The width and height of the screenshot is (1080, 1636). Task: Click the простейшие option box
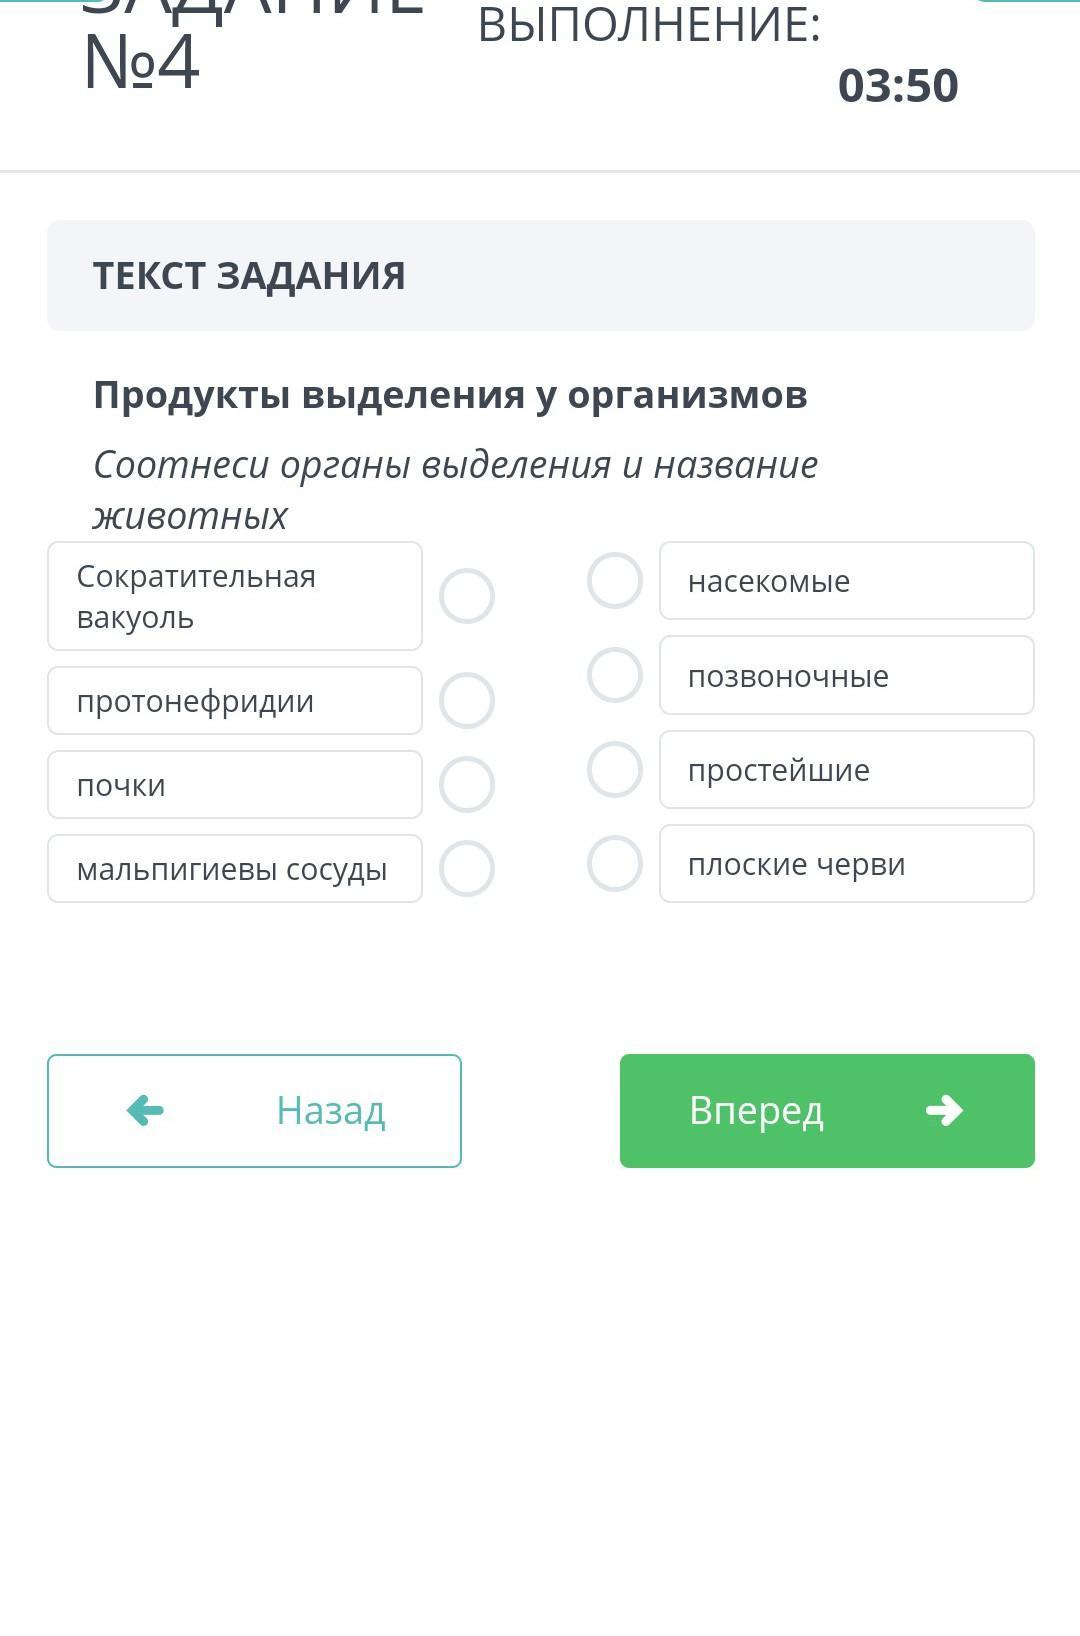[x=846, y=770]
